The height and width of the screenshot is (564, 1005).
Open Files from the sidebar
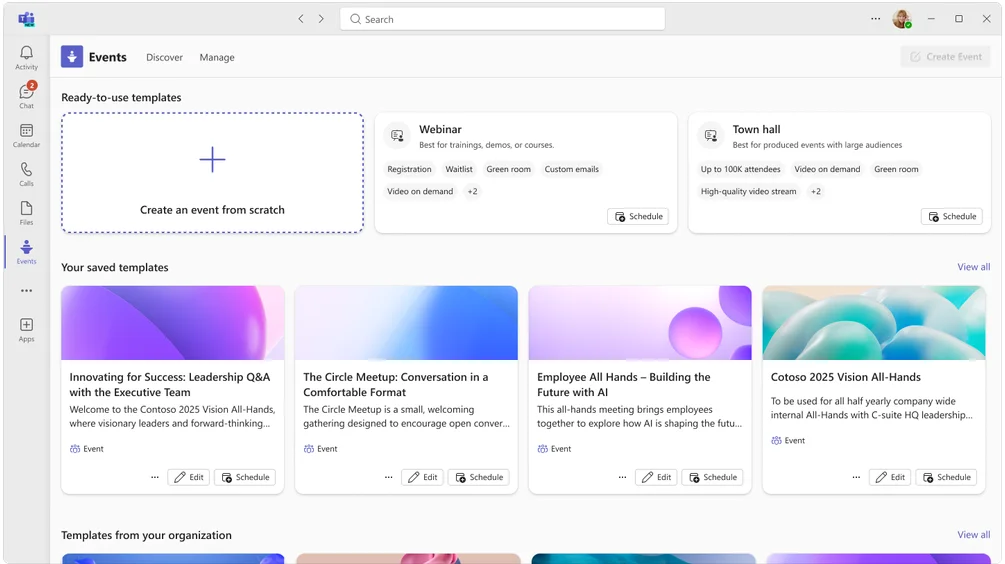tap(26, 213)
